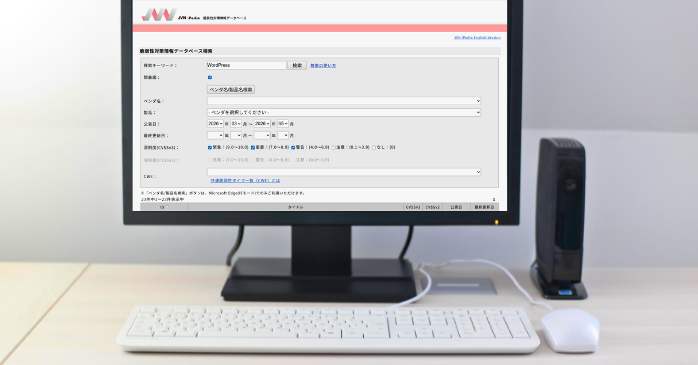This screenshot has width=698, height=365.
Task: Open the 製品 product dropdown
Action: click(x=344, y=113)
